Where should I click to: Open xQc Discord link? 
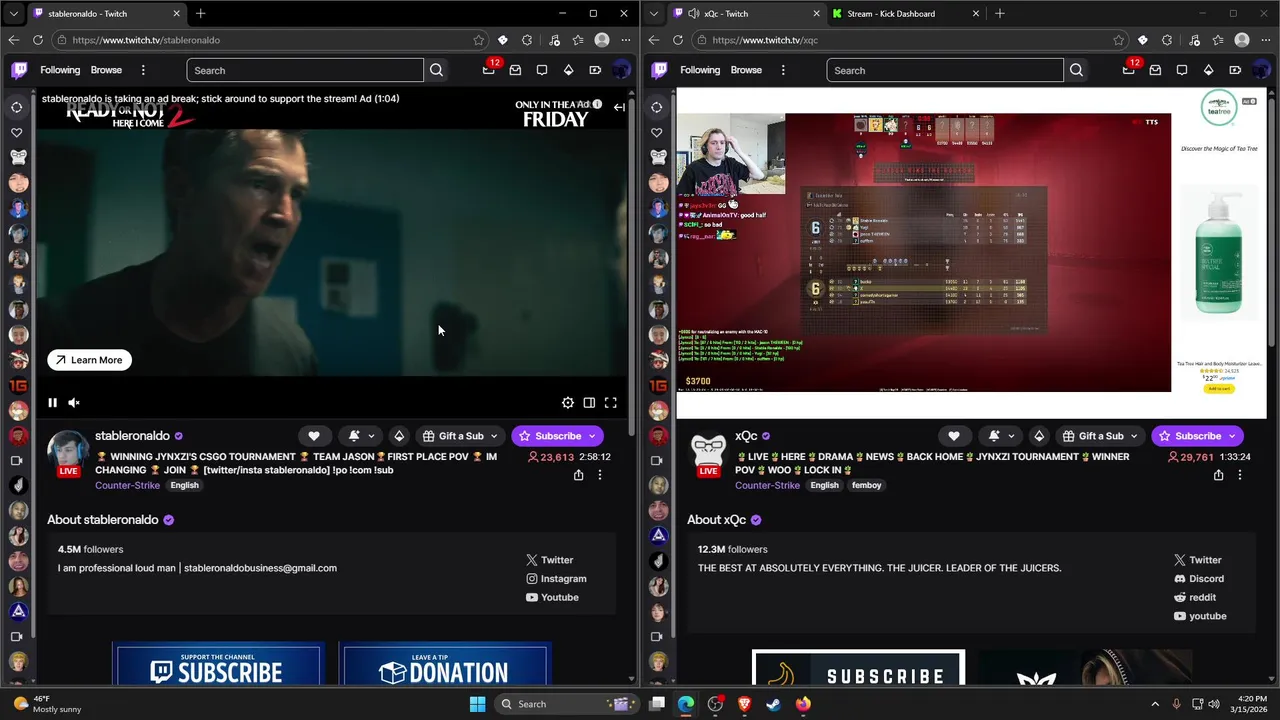point(1198,579)
